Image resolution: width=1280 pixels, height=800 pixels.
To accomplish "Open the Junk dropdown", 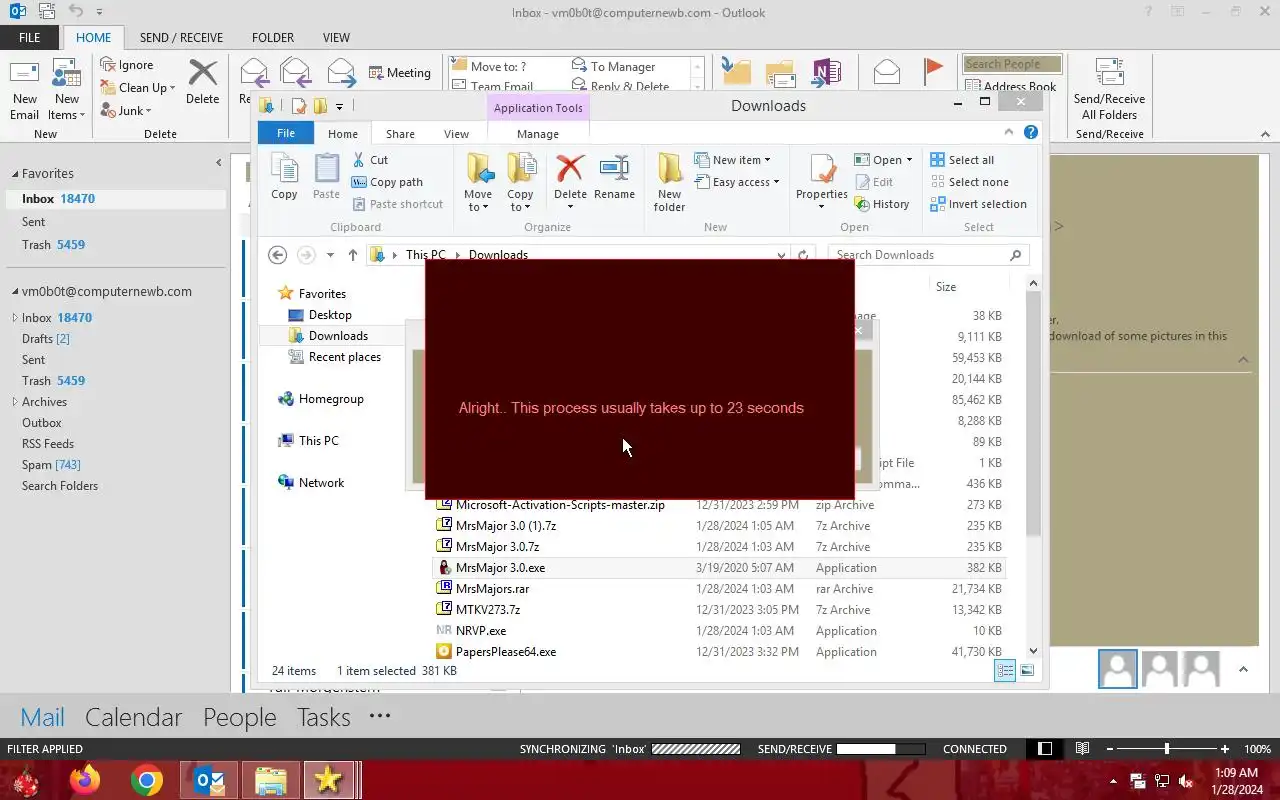I will pyautogui.click(x=126, y=111).
